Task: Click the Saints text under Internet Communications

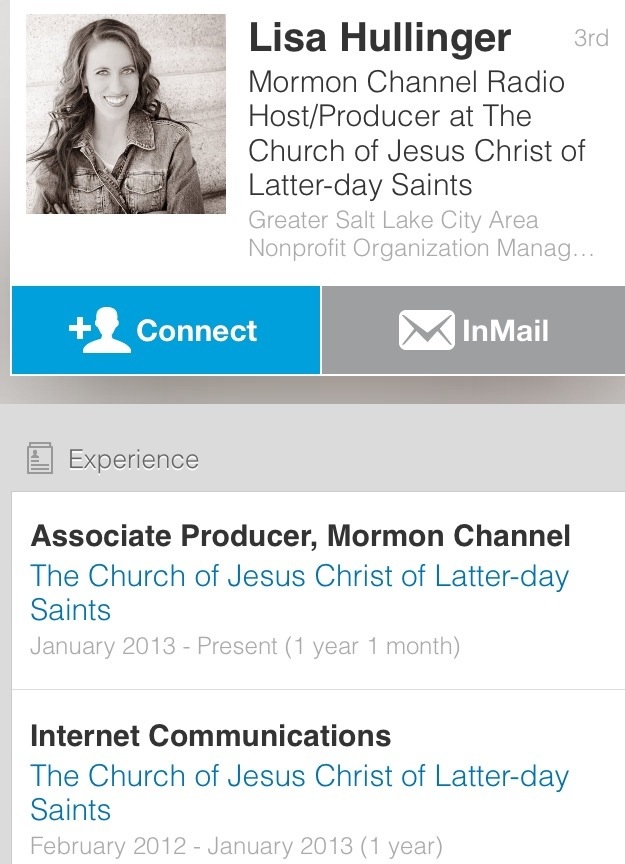Action: (71, 810)
